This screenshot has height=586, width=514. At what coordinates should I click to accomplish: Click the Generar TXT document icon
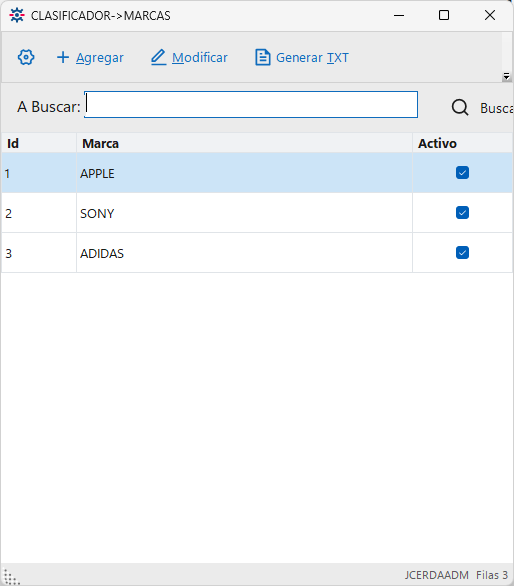click(x=262, y=57)
